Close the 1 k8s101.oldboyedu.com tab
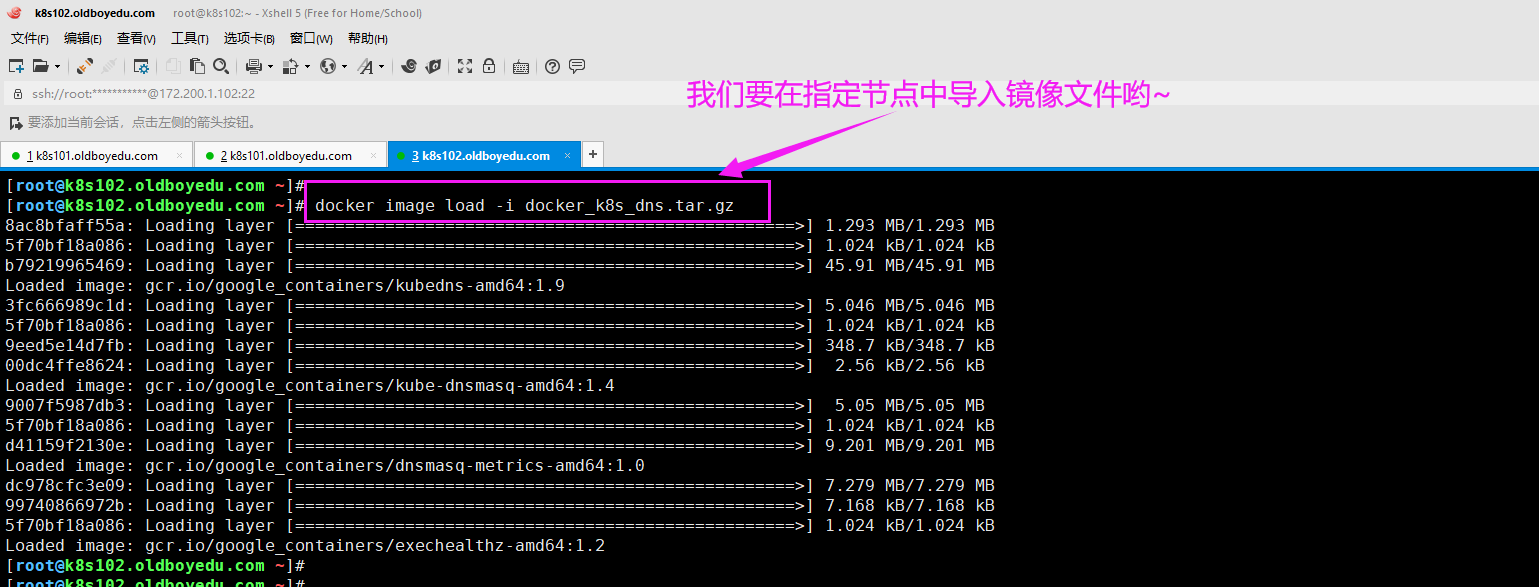The height and width of the screenshot is (587, 1539). tap(180, 156)
